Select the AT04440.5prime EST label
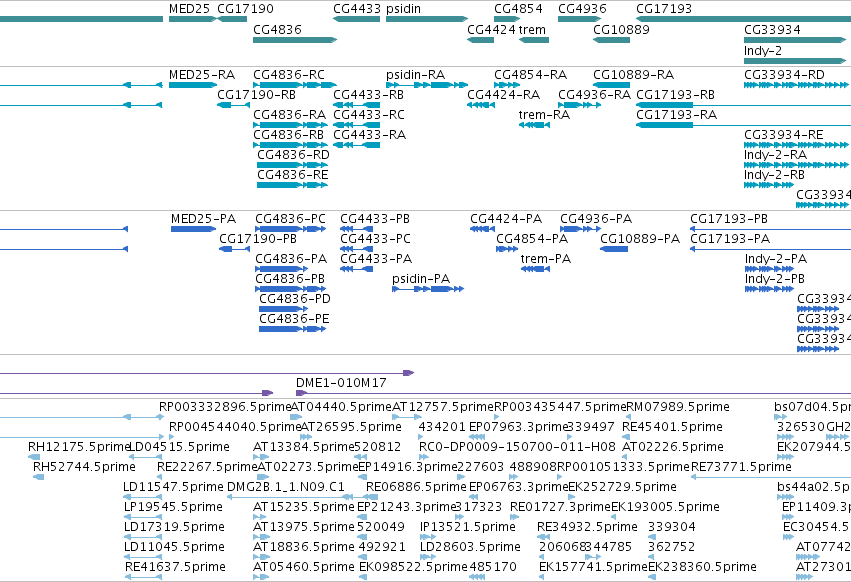Image resolution: width=851 pixels, height=582 pixels. (341, 407)
